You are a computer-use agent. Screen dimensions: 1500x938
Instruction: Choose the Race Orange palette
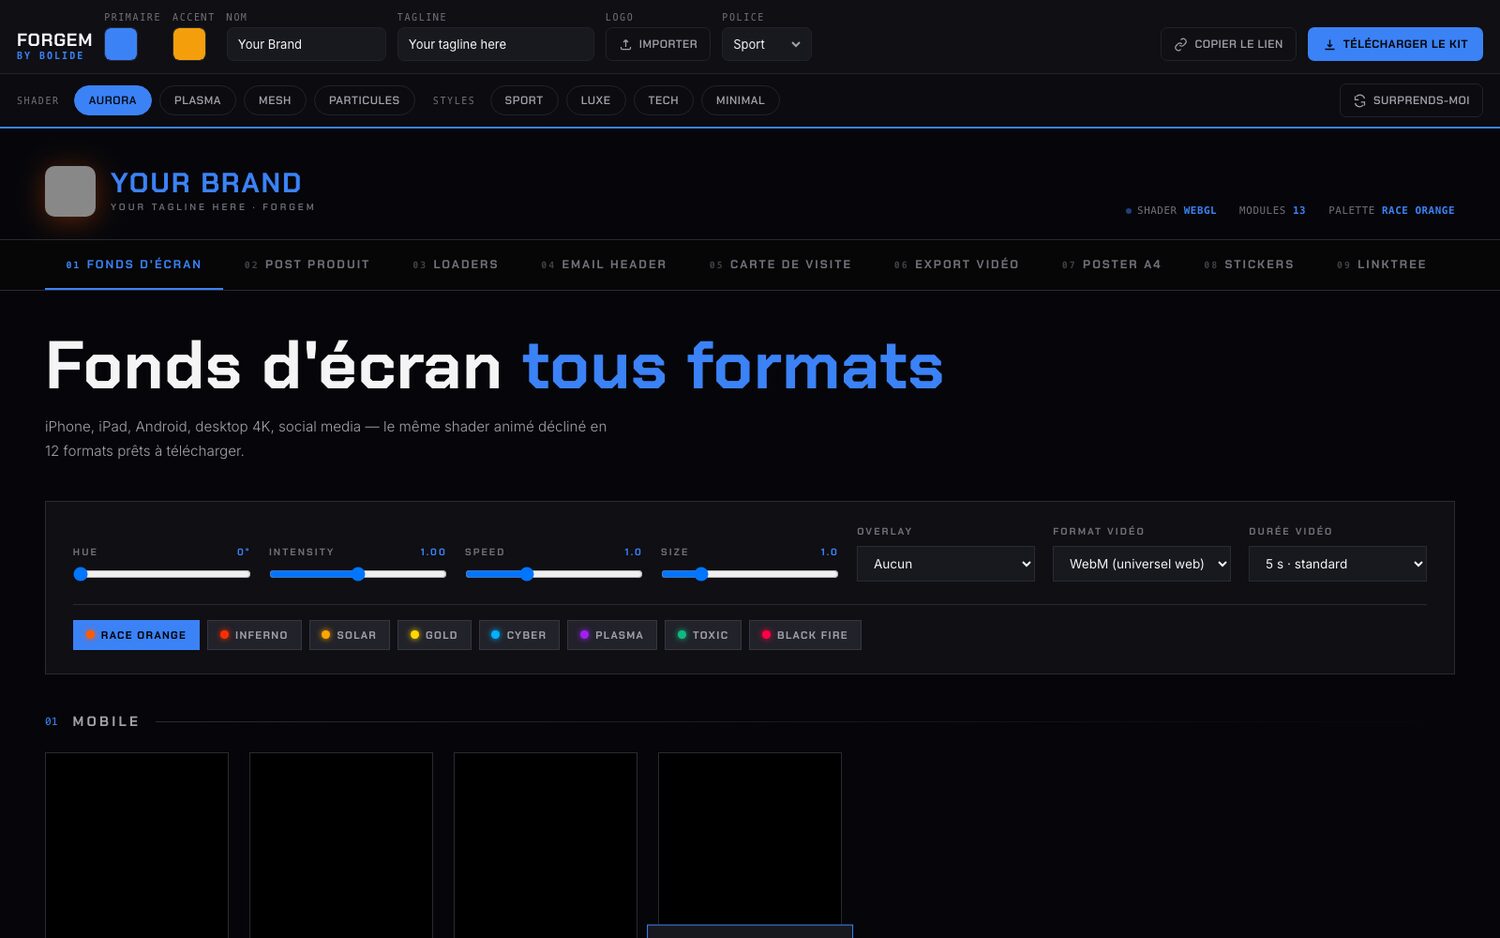(x=136, y=635)
